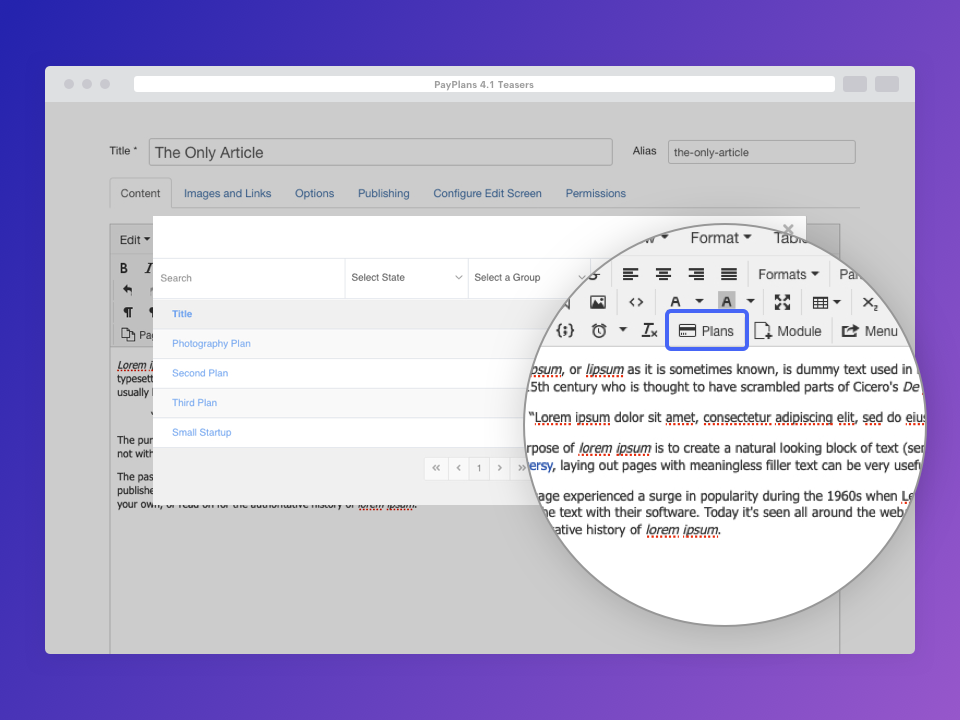Center align the text
The image size is (960, 720).
coord(663,274)
